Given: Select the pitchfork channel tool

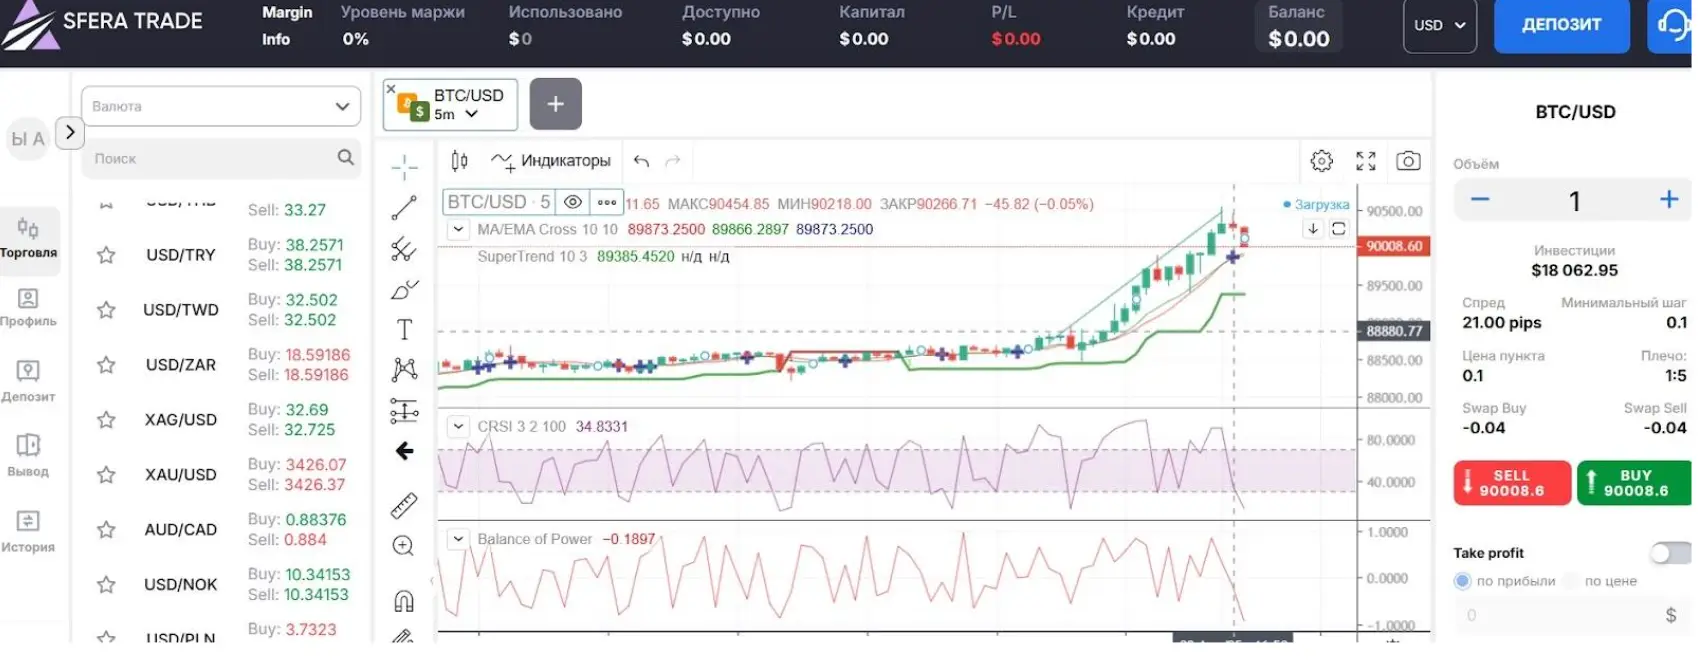Looking at the screenshot, I should click(404, 248).
